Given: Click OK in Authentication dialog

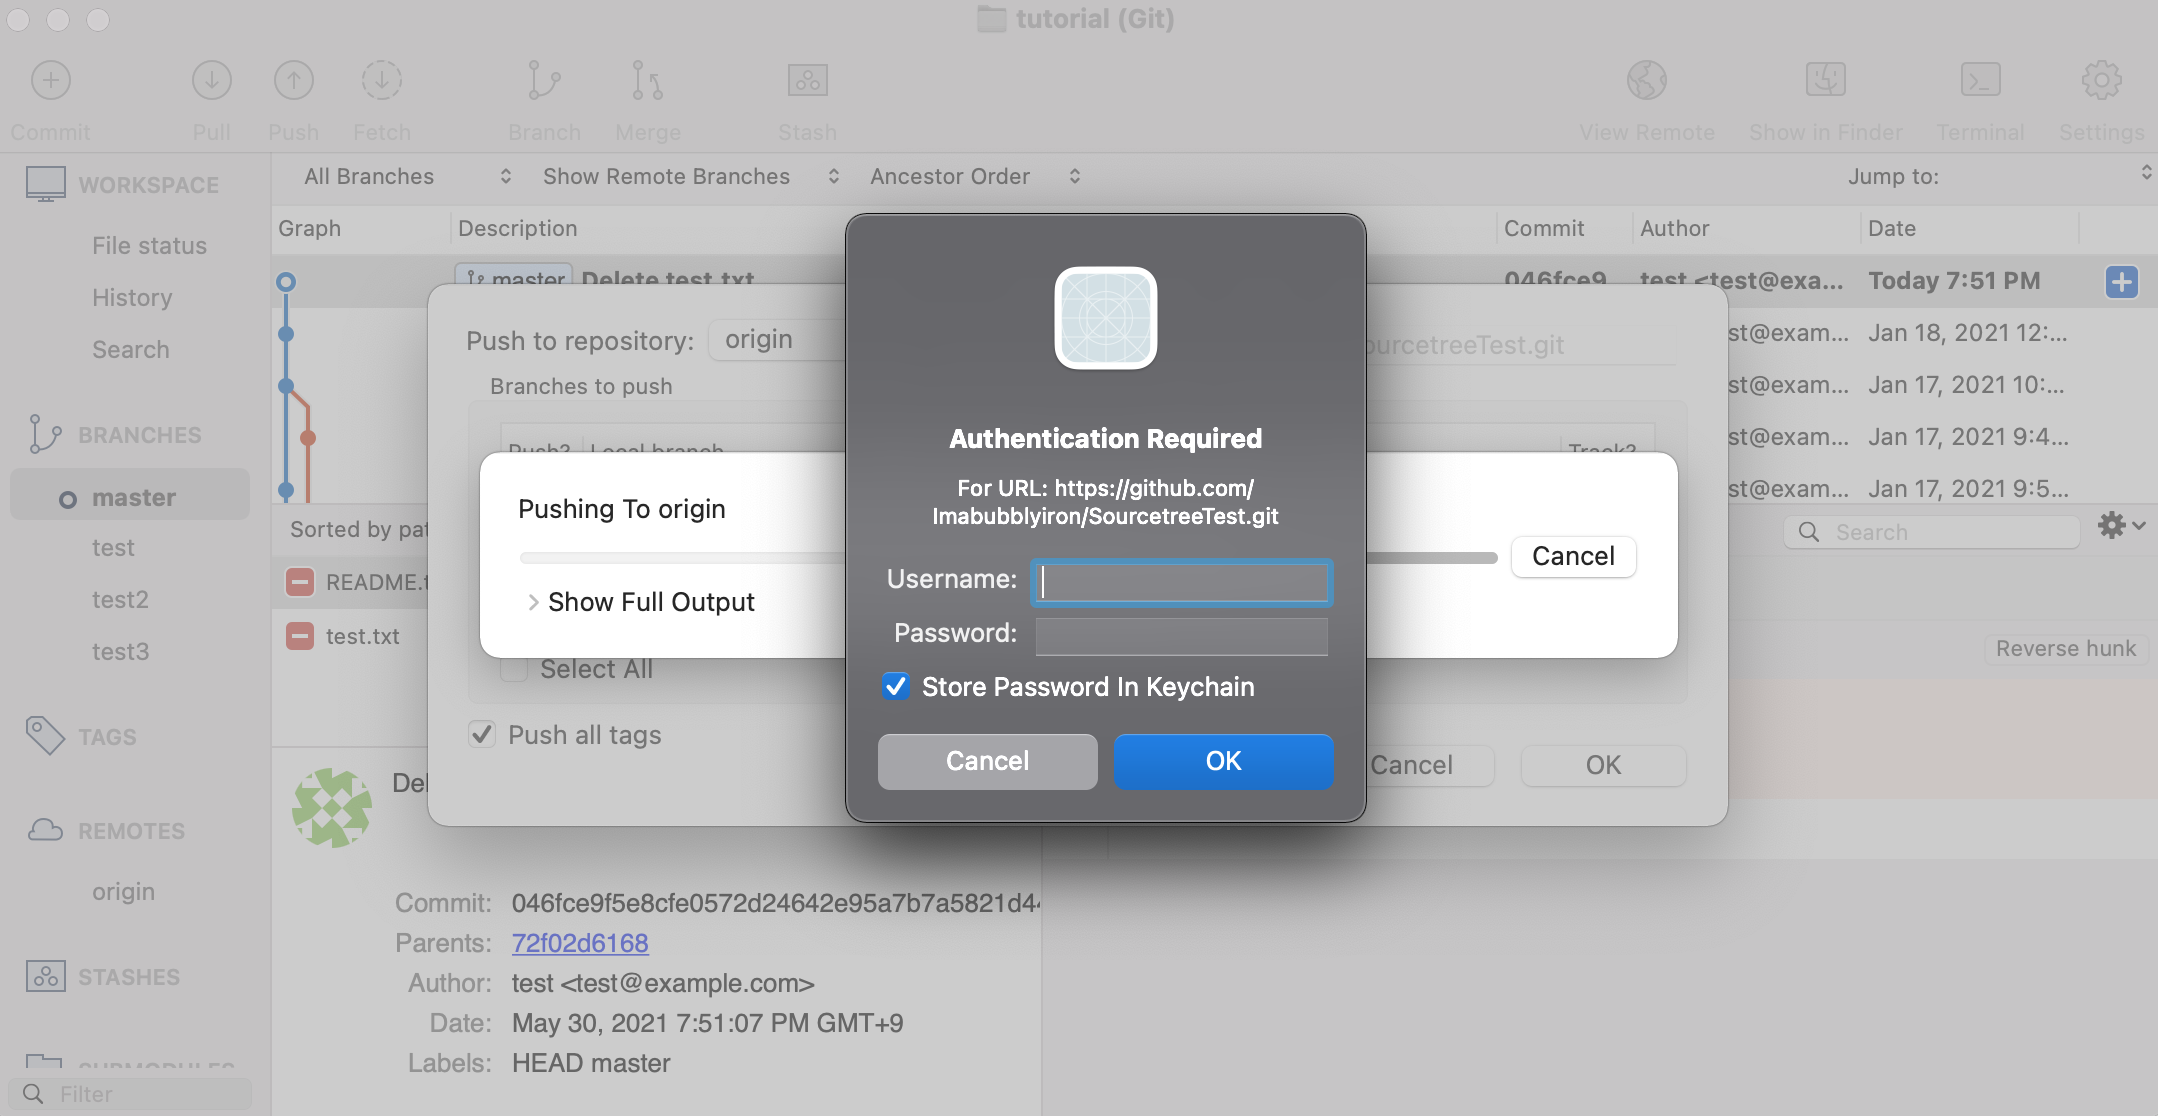Looking at the screenshot, I should click(1222, 761).
